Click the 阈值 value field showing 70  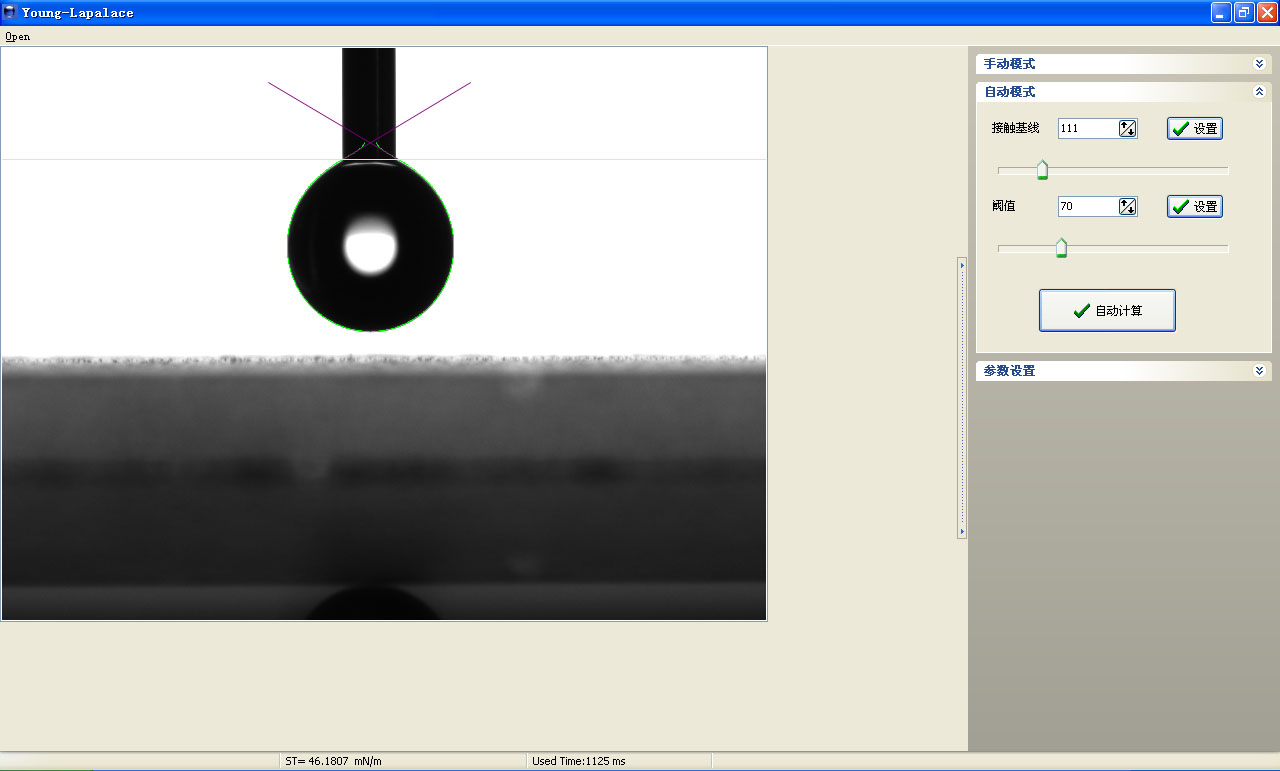click(1088, 206)
